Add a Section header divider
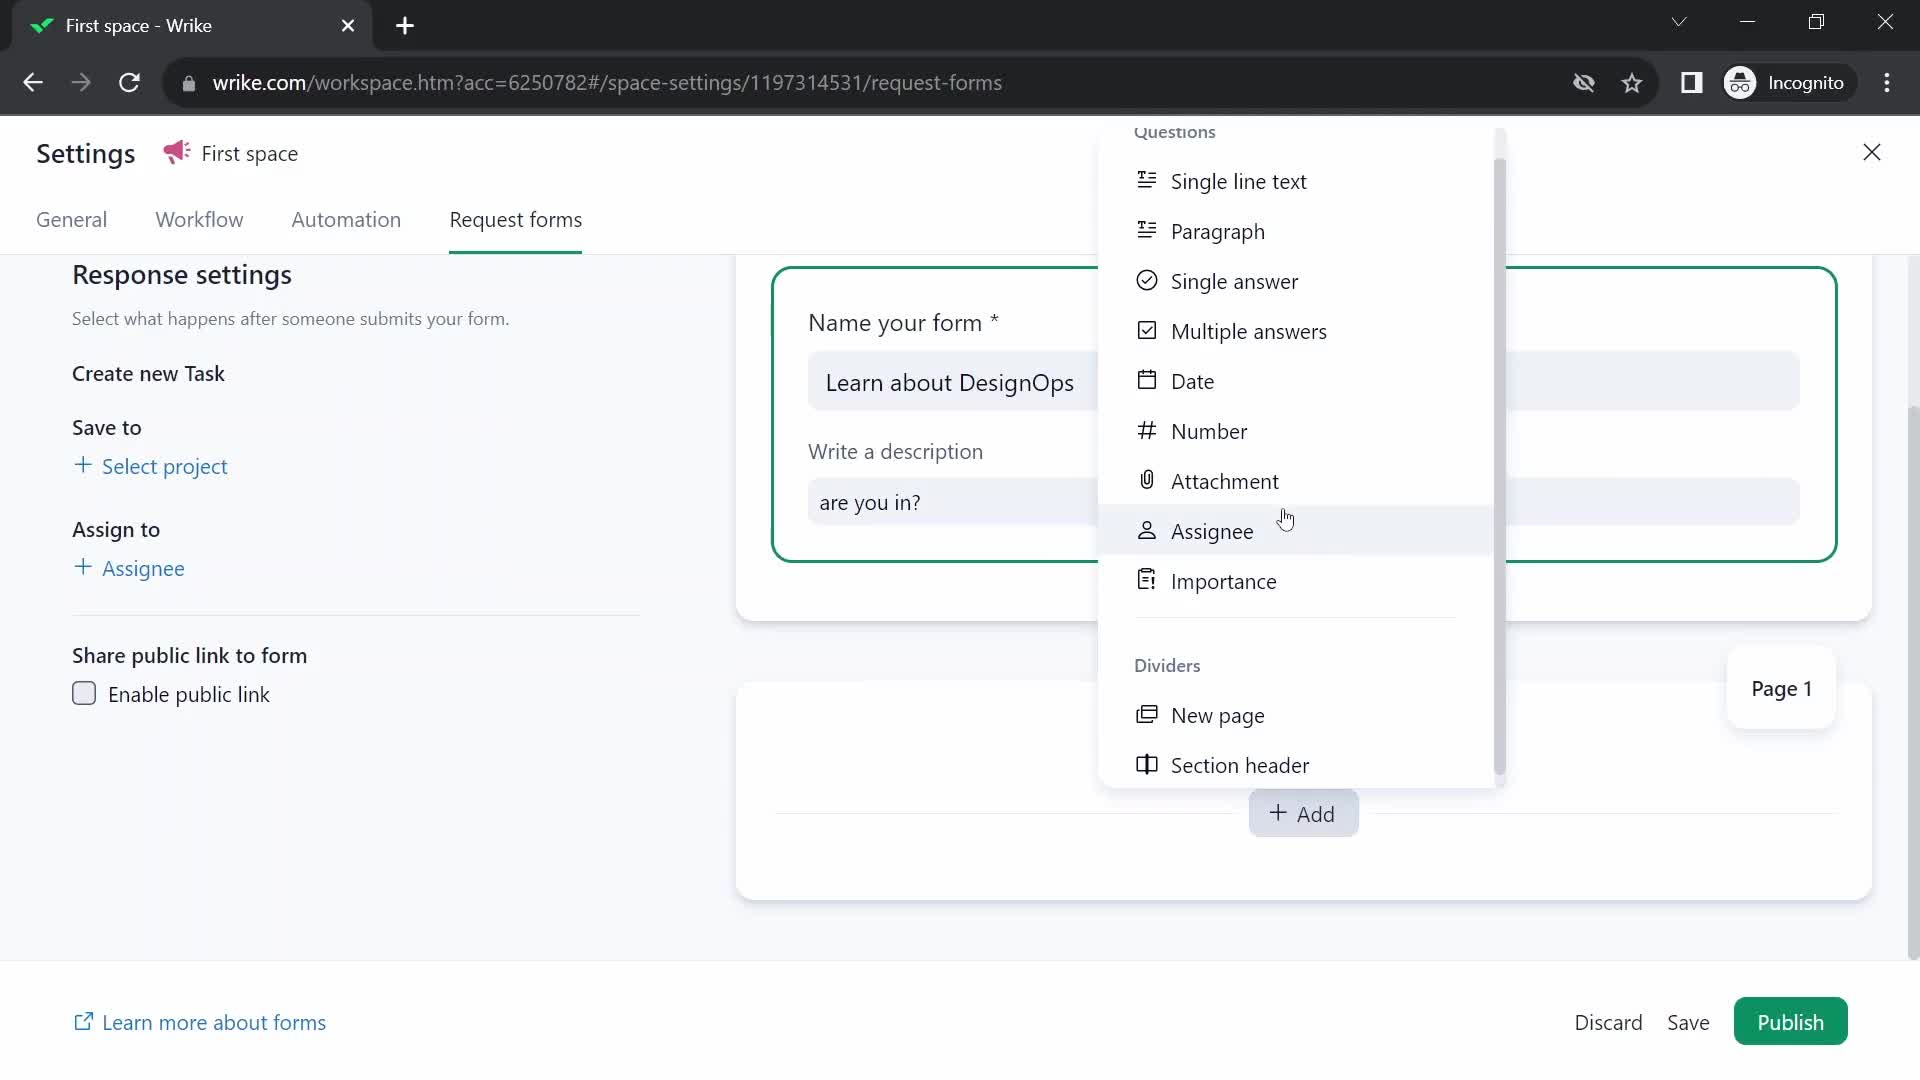The image size is (1920, 1080). pyautogui.click(x=1295, y=765)
